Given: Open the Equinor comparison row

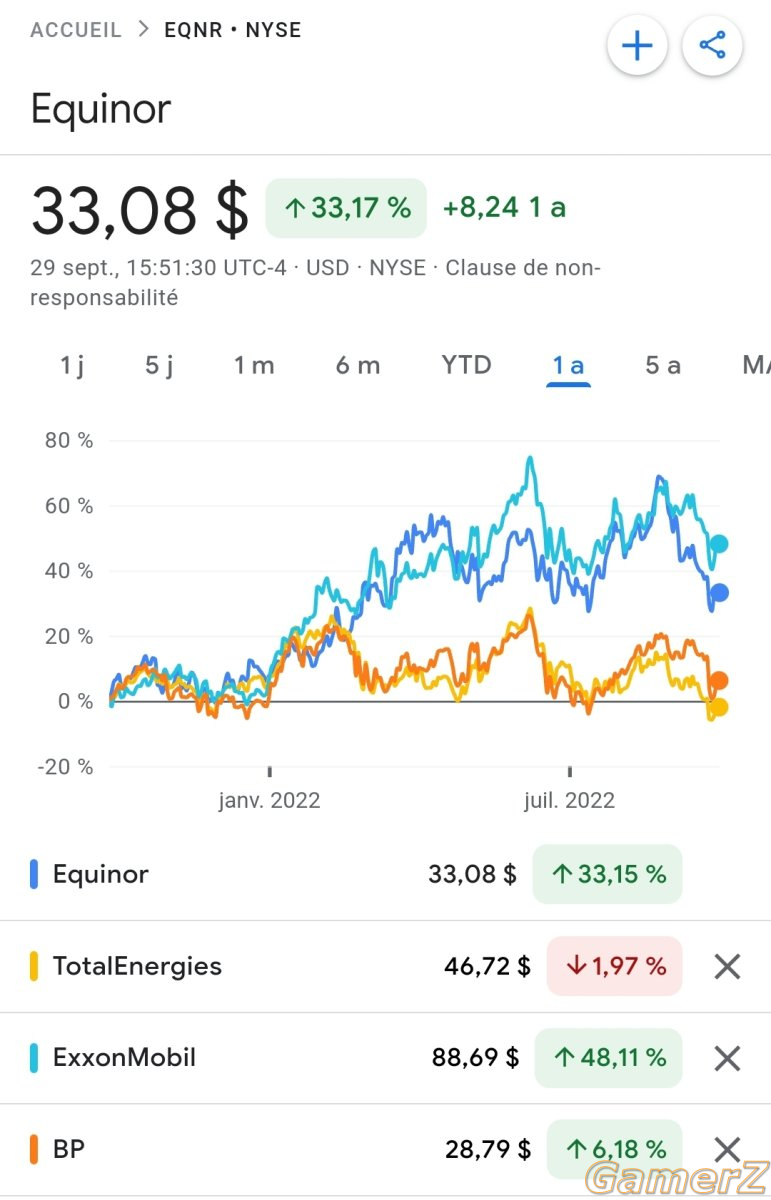Looking at the screenshot, I should (x=385, y=874).
